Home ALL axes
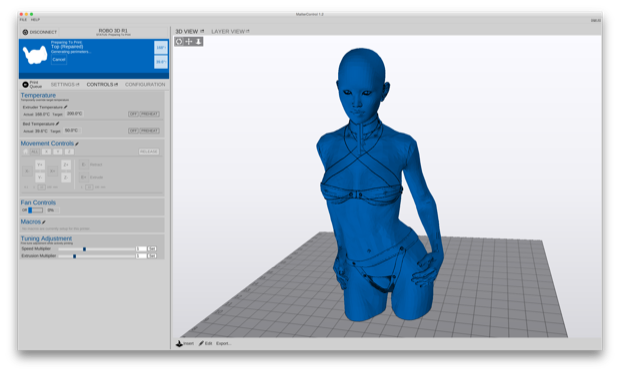 (x=35, y=152)
